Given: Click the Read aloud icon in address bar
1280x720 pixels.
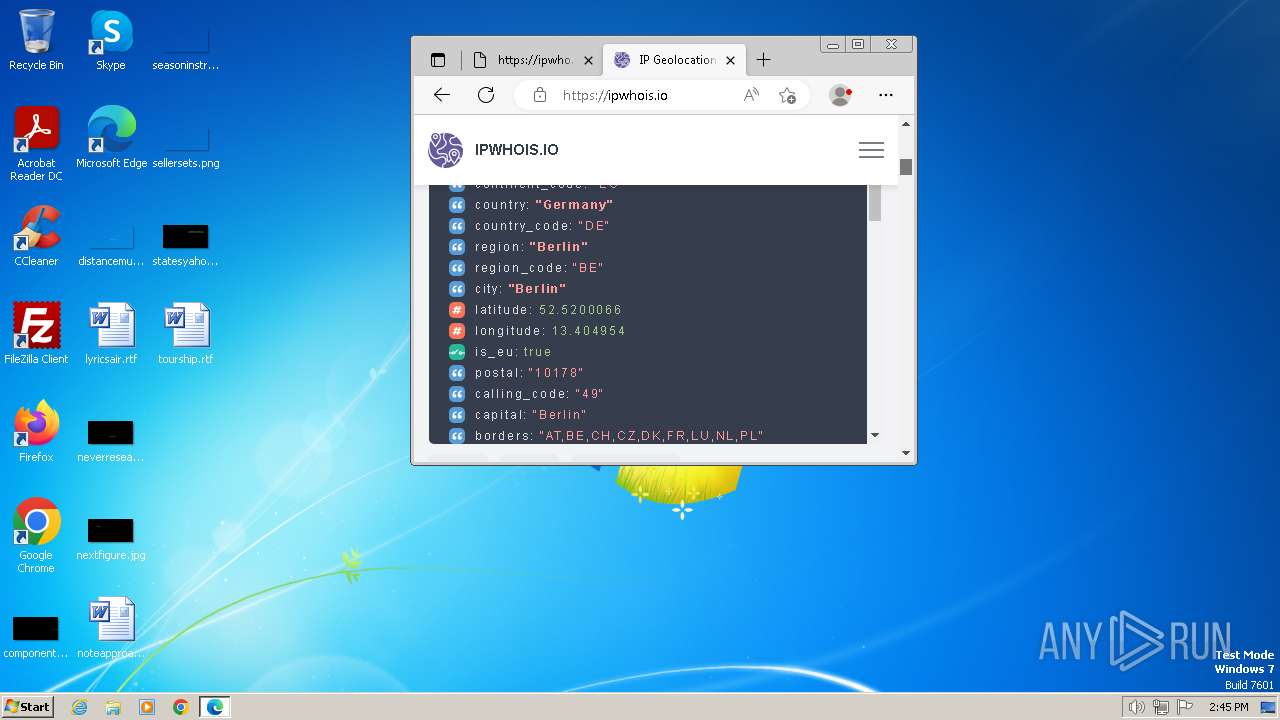Looking at the screenshot, I should [x=751, y=95].
